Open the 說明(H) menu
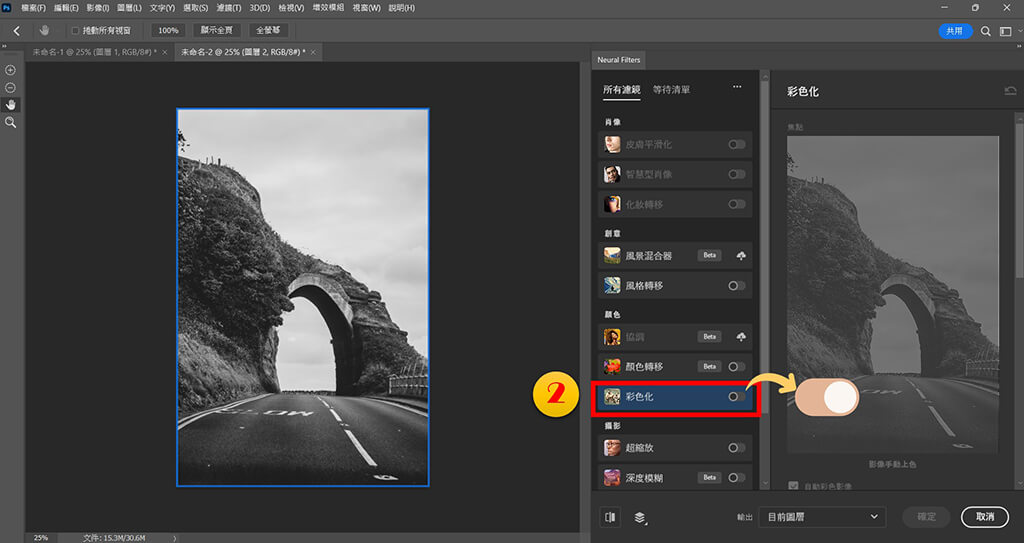 (402, 8)
